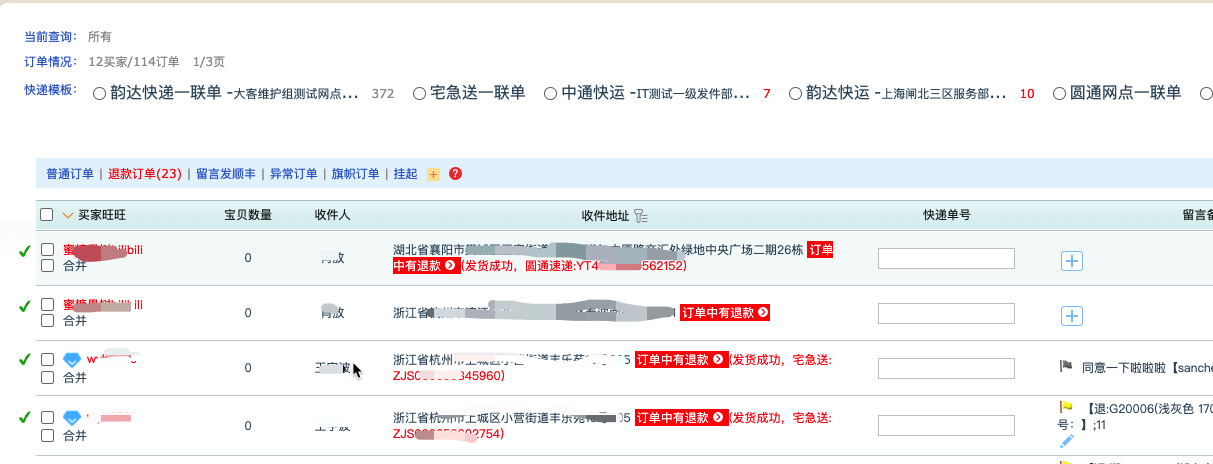Check the 合并 checkbox in the first order row
1213x464 pixels.
click(x=47, y=266)
